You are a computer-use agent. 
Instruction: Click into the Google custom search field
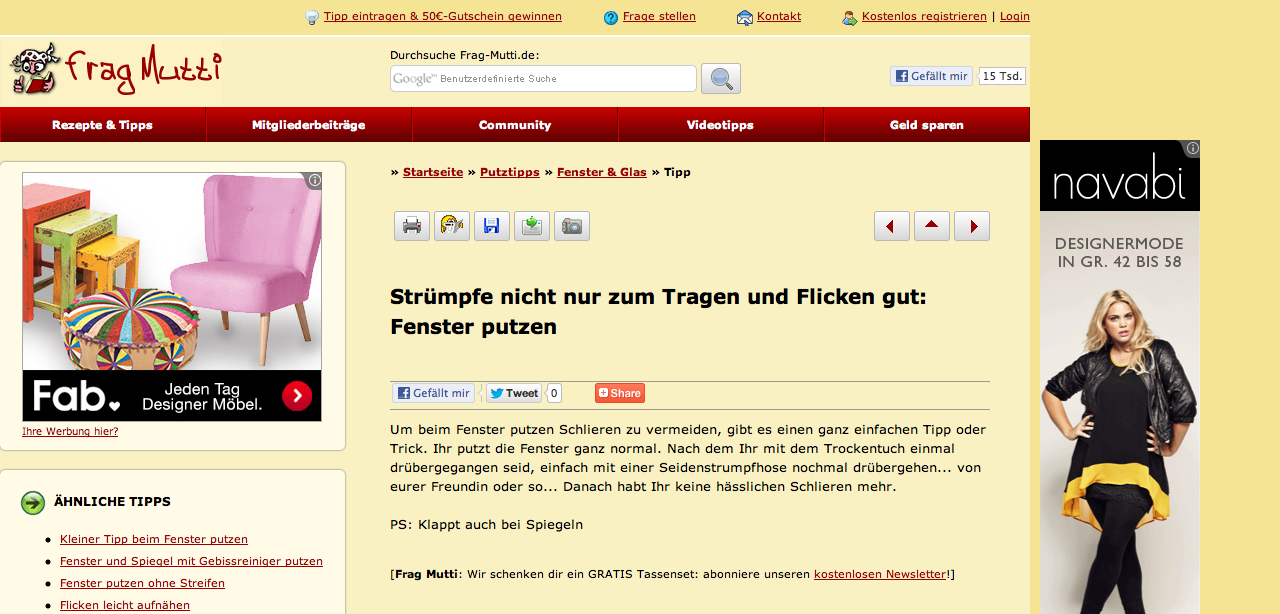click(543, 79)
